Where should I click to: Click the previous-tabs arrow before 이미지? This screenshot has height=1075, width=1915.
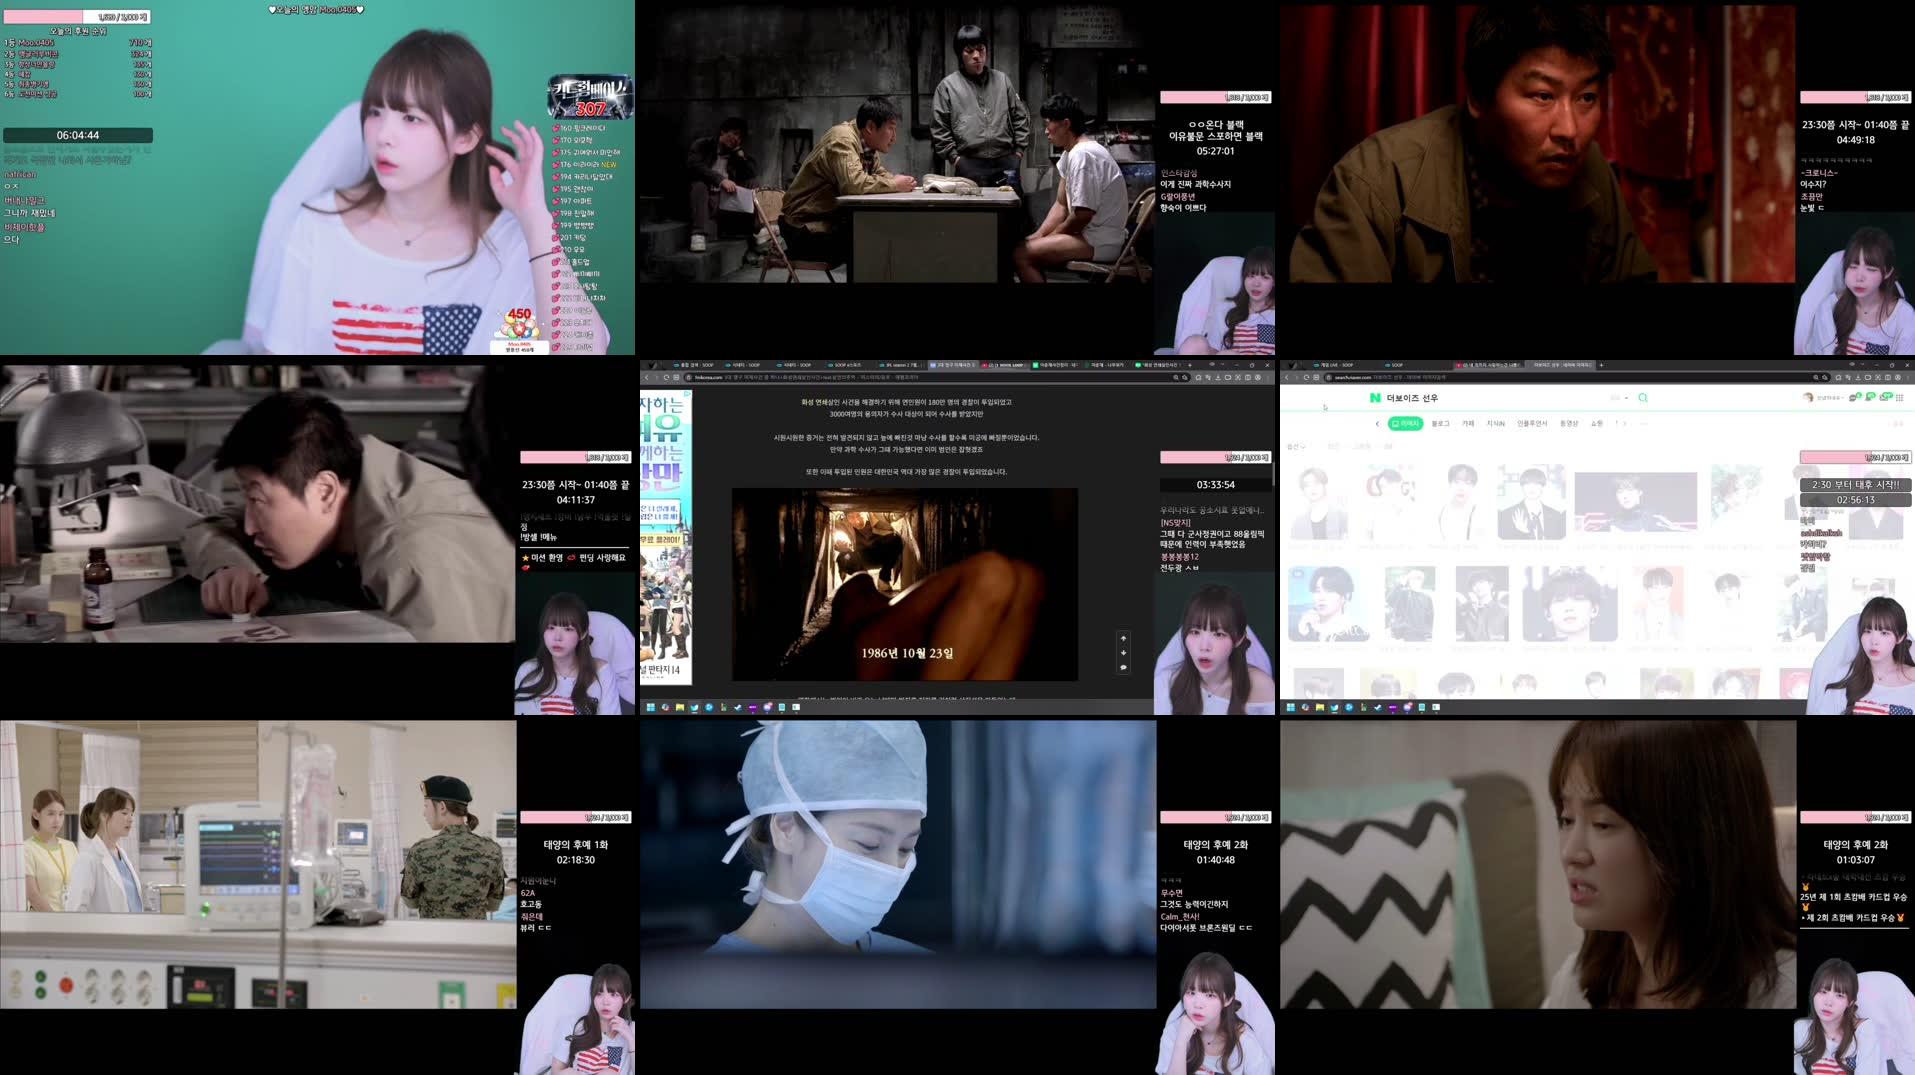click(x=1377, y=424)
